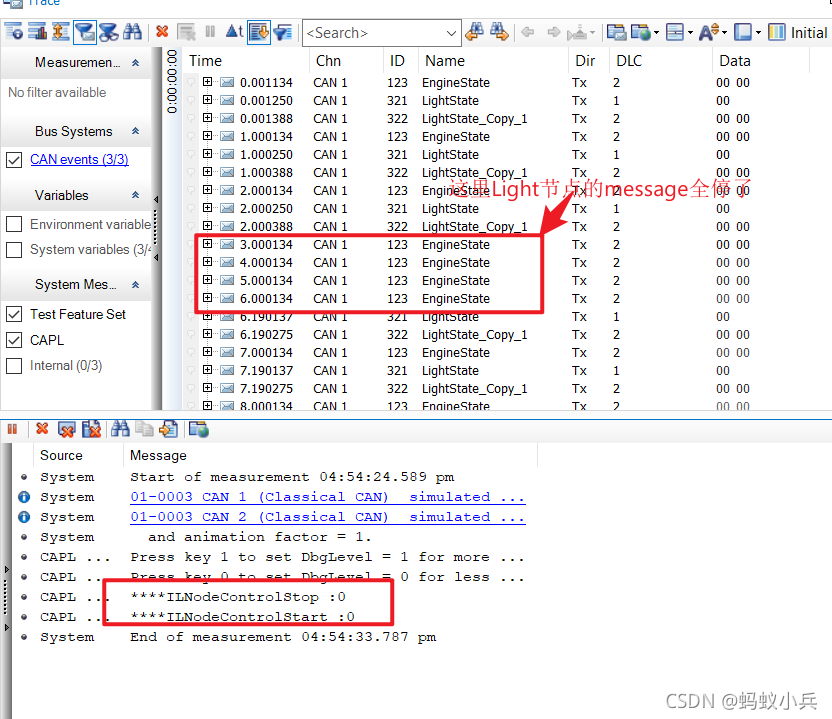This screenshot has width=832, height=719.
Task: Open the globe window configuration dropdown arrow
Action: tap(656, 32)
